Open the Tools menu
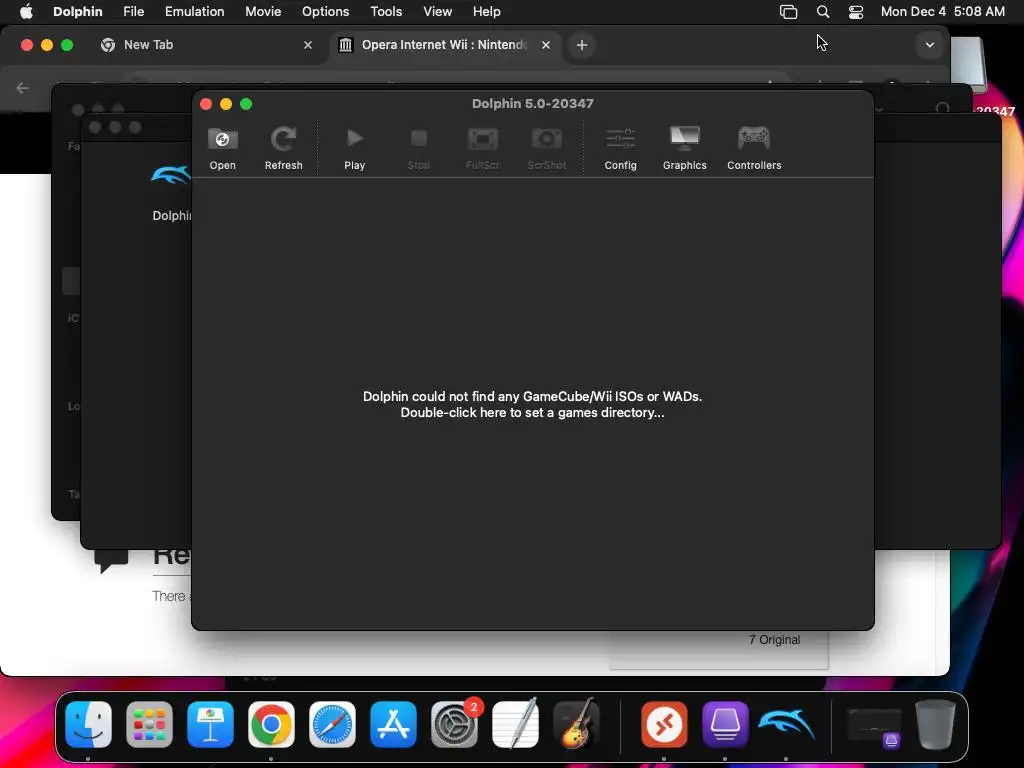This screenshot has width=1024, height=768. (386, 12)
